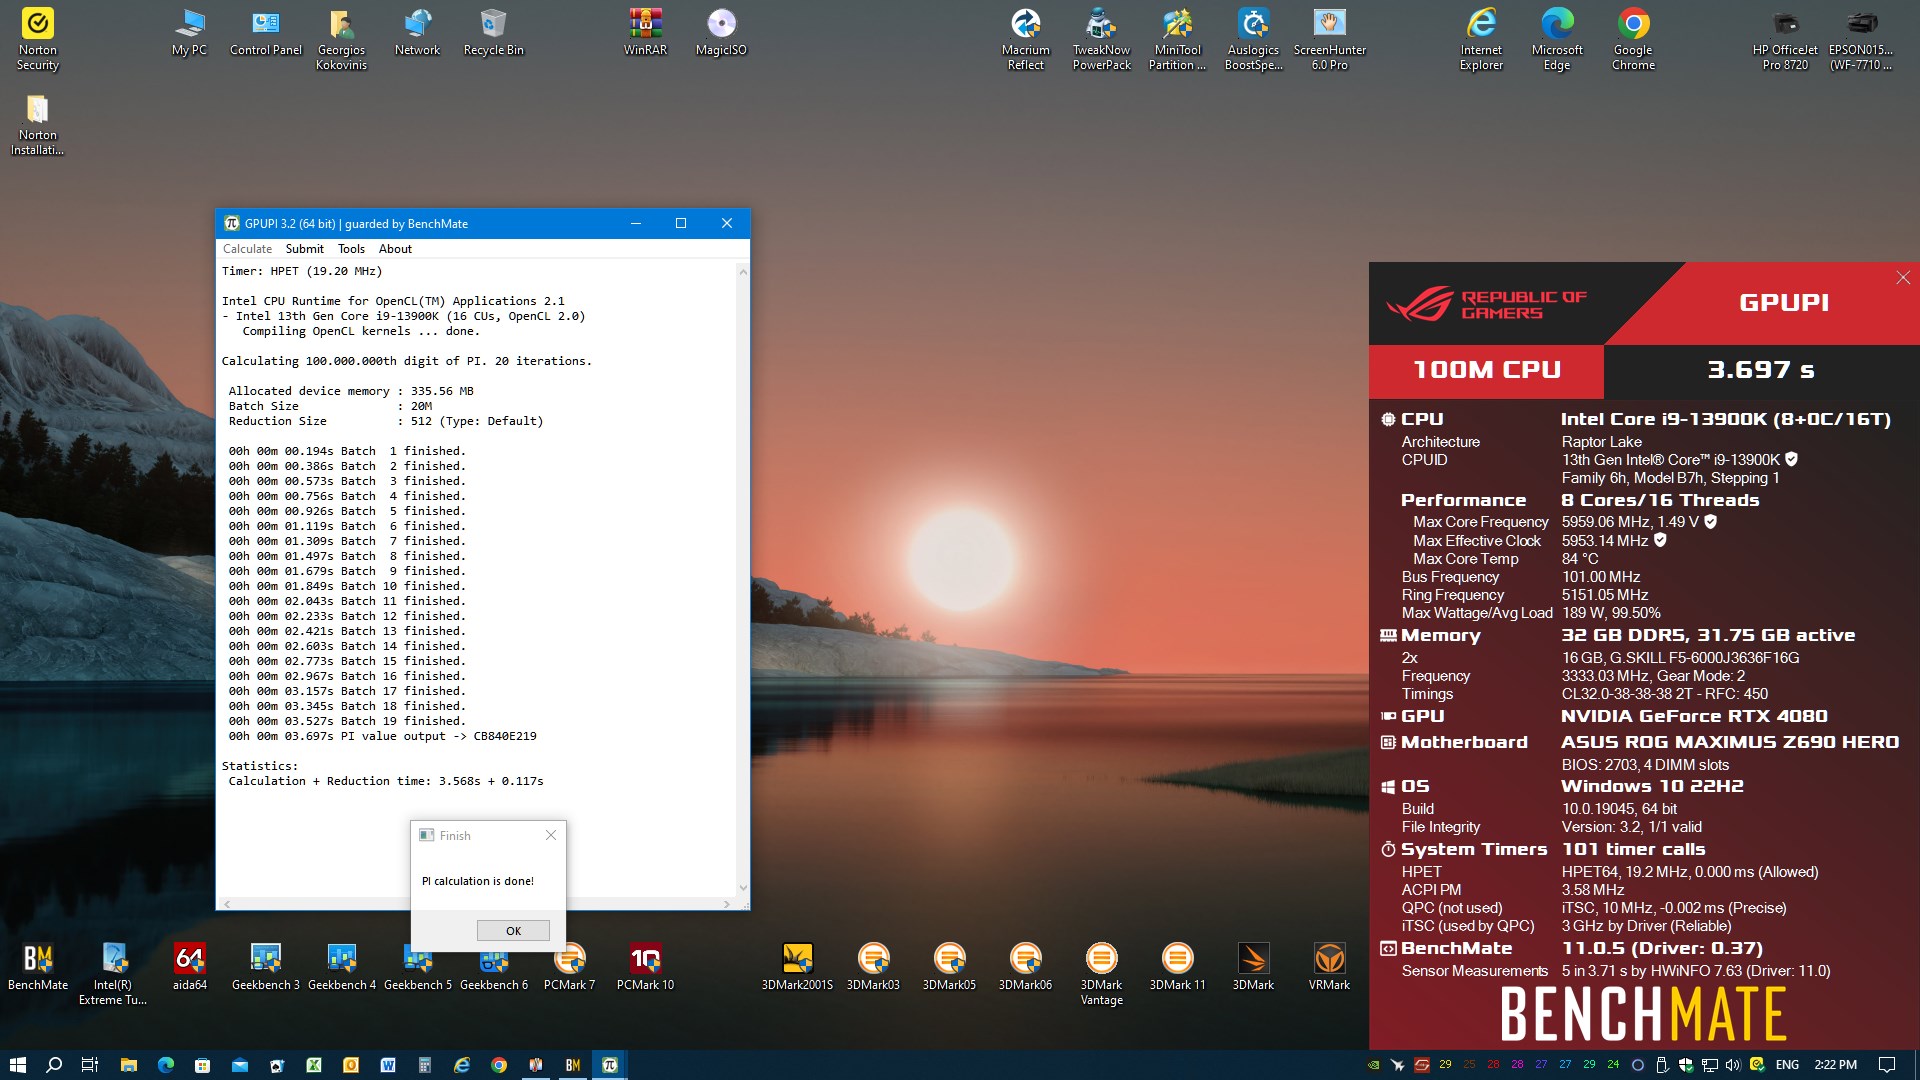This screenshot has width=1920, height=1080.
Task: Open Calculator from the taskbar
Action: [x=425, y=1065]
